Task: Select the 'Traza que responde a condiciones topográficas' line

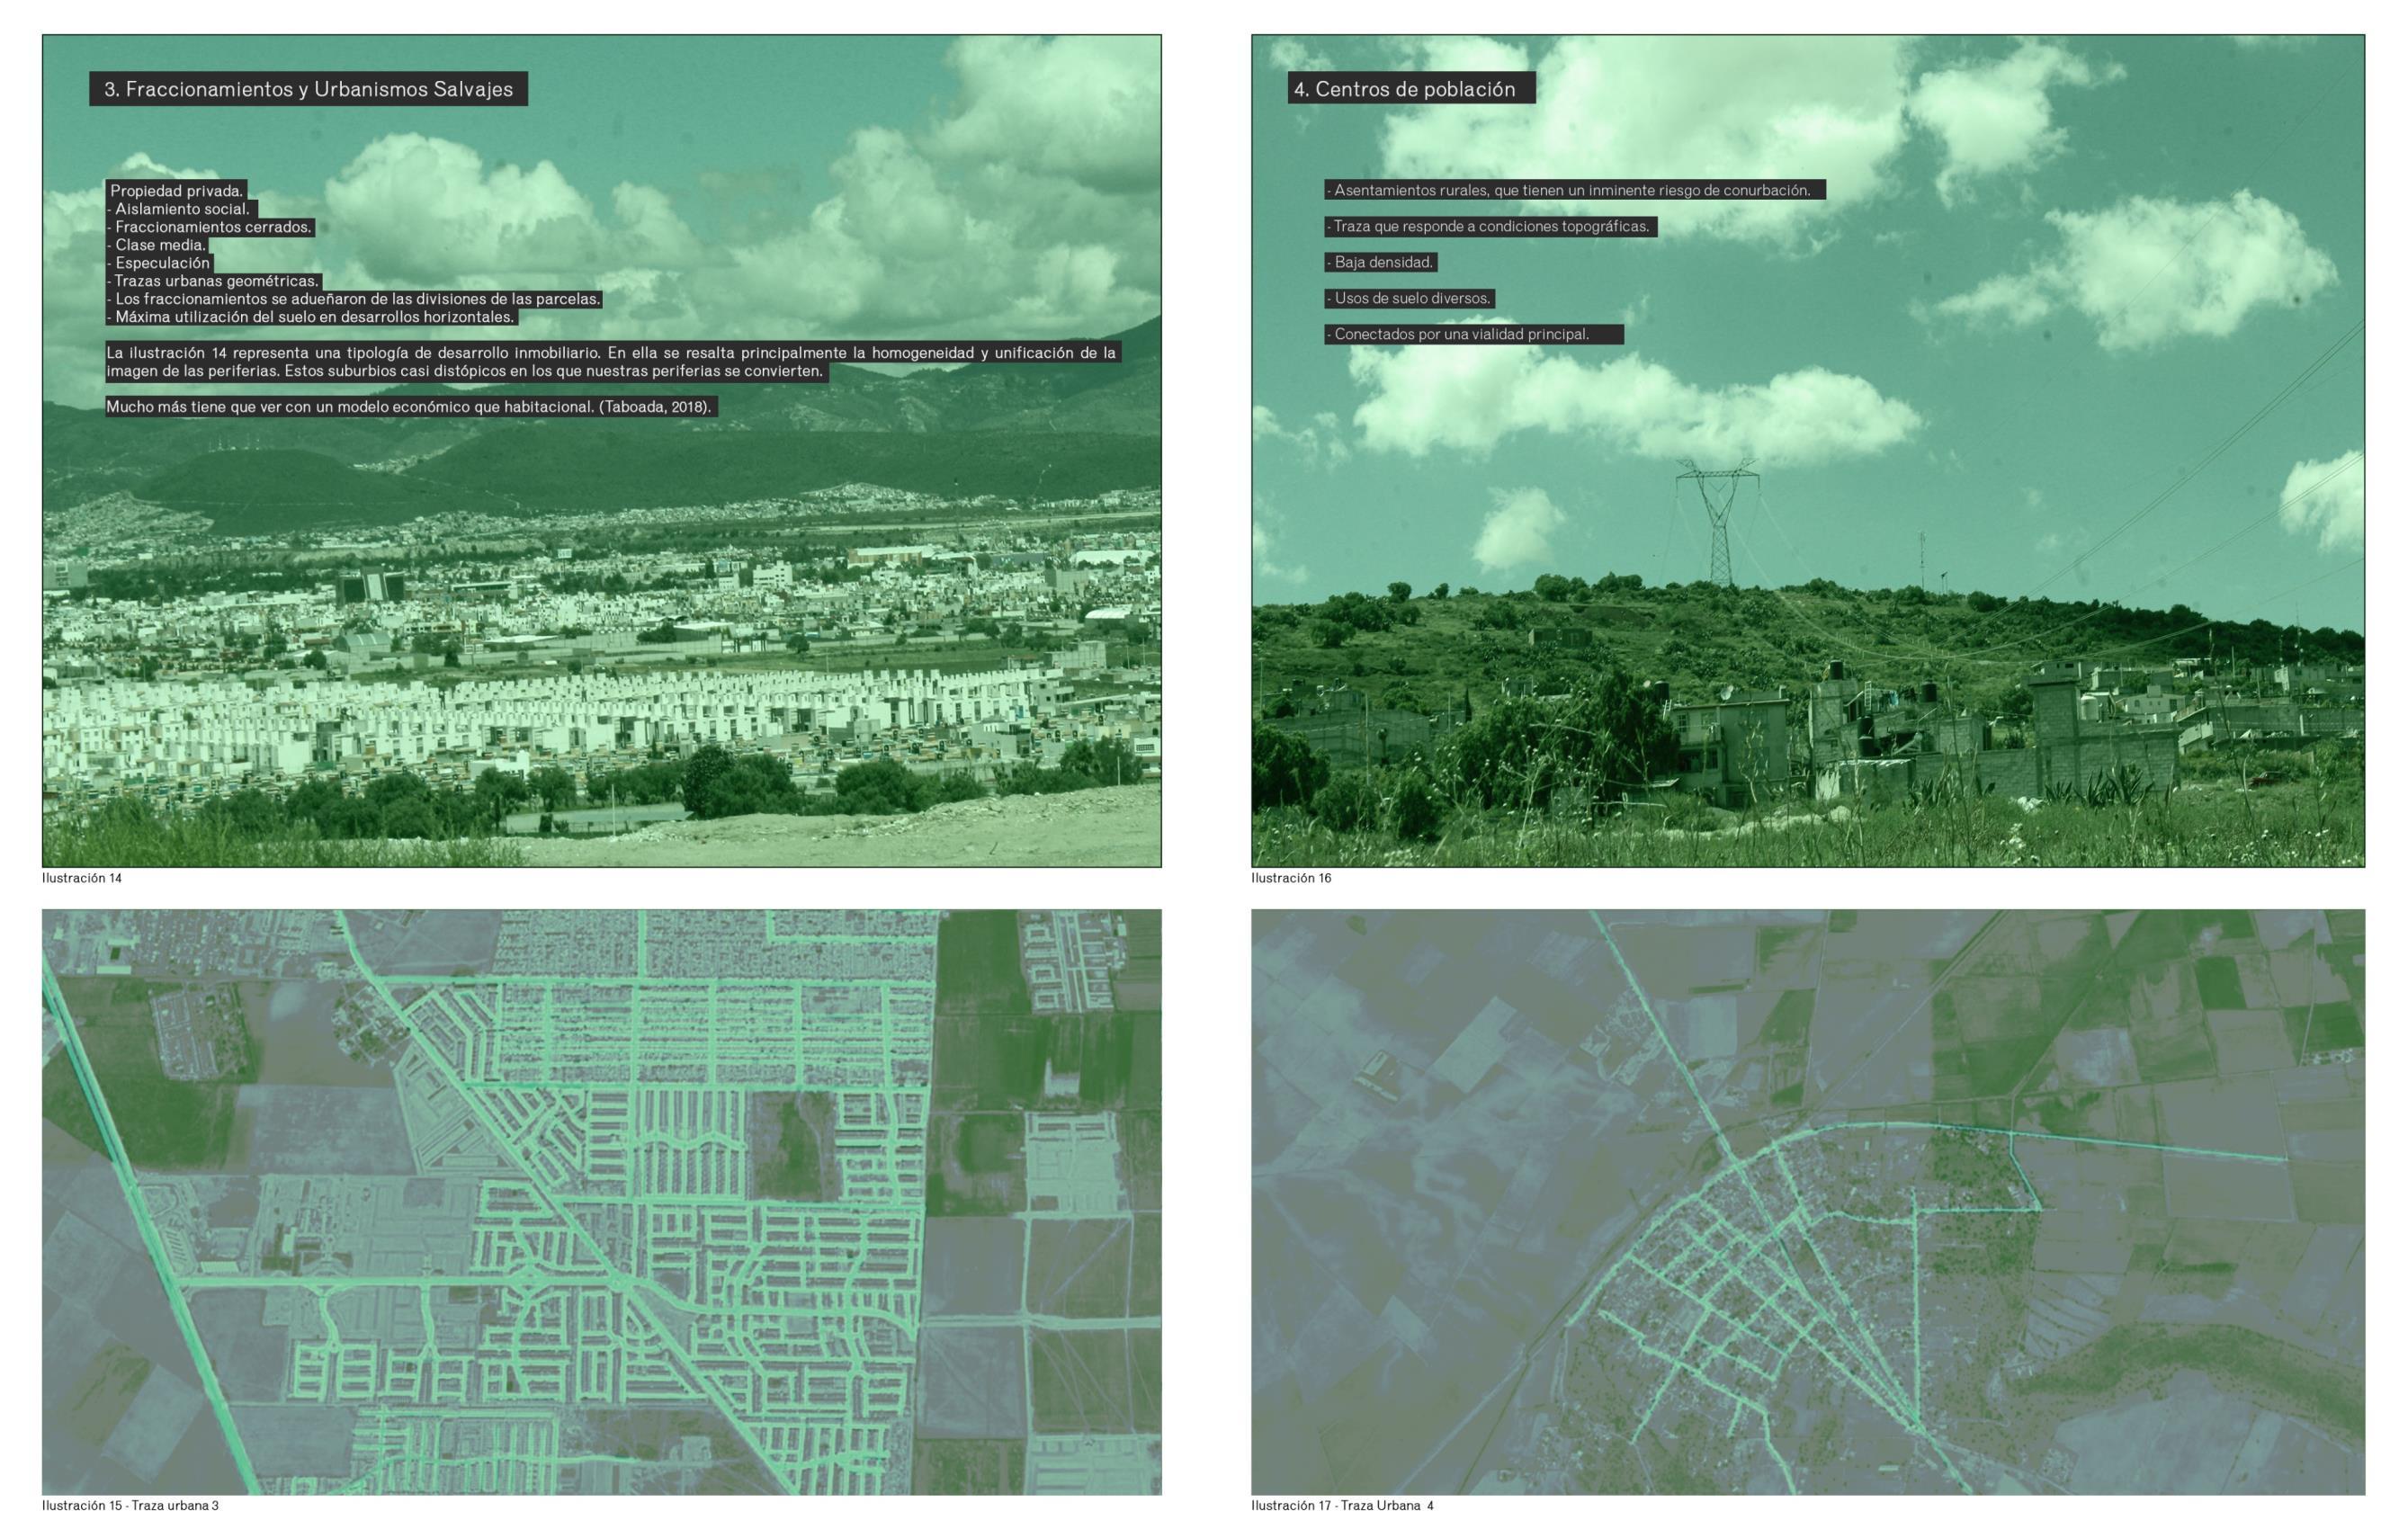Action: pos(1490,226)
